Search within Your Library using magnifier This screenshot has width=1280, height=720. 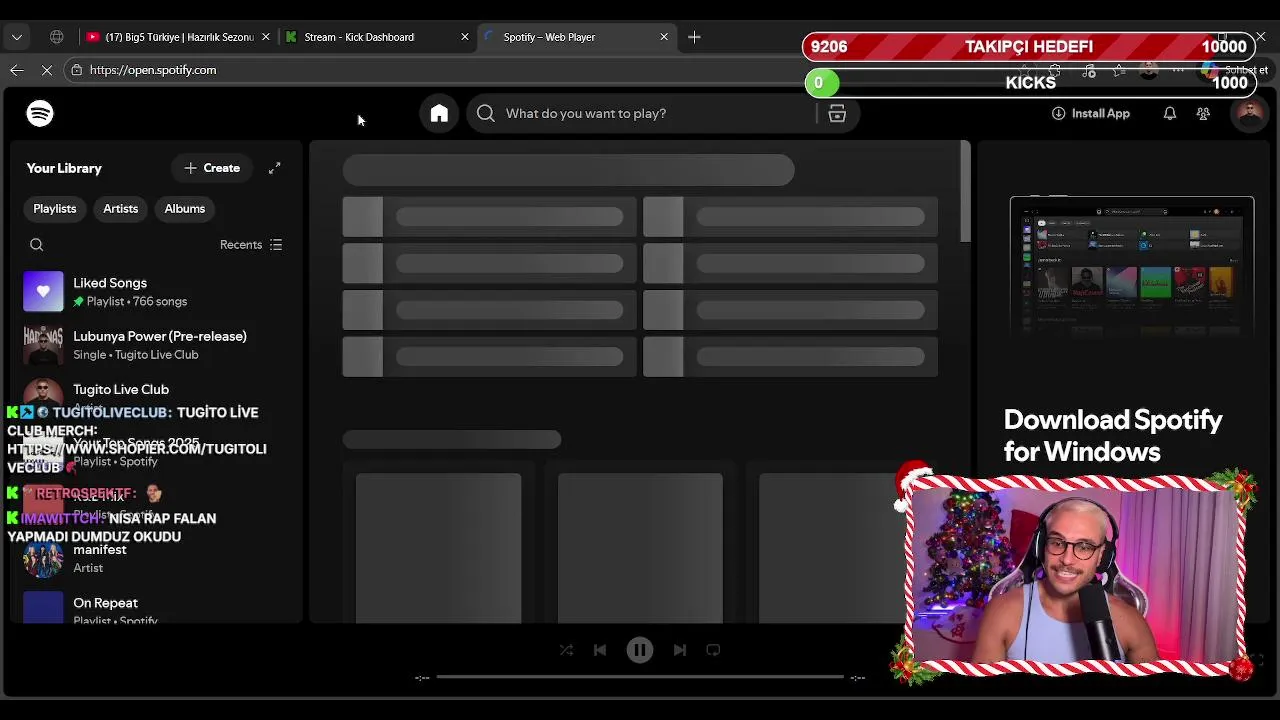[37, 244]
